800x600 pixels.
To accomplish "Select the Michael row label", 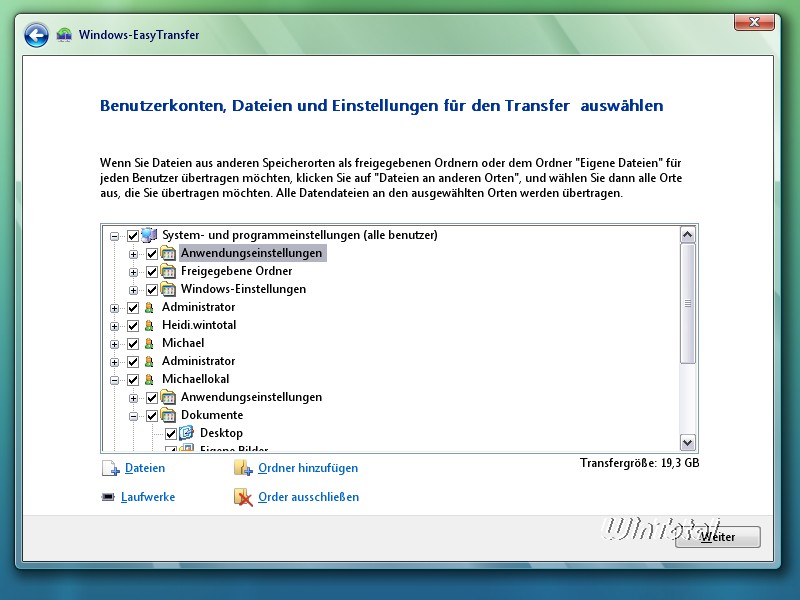I will click(x=183, y=343).
